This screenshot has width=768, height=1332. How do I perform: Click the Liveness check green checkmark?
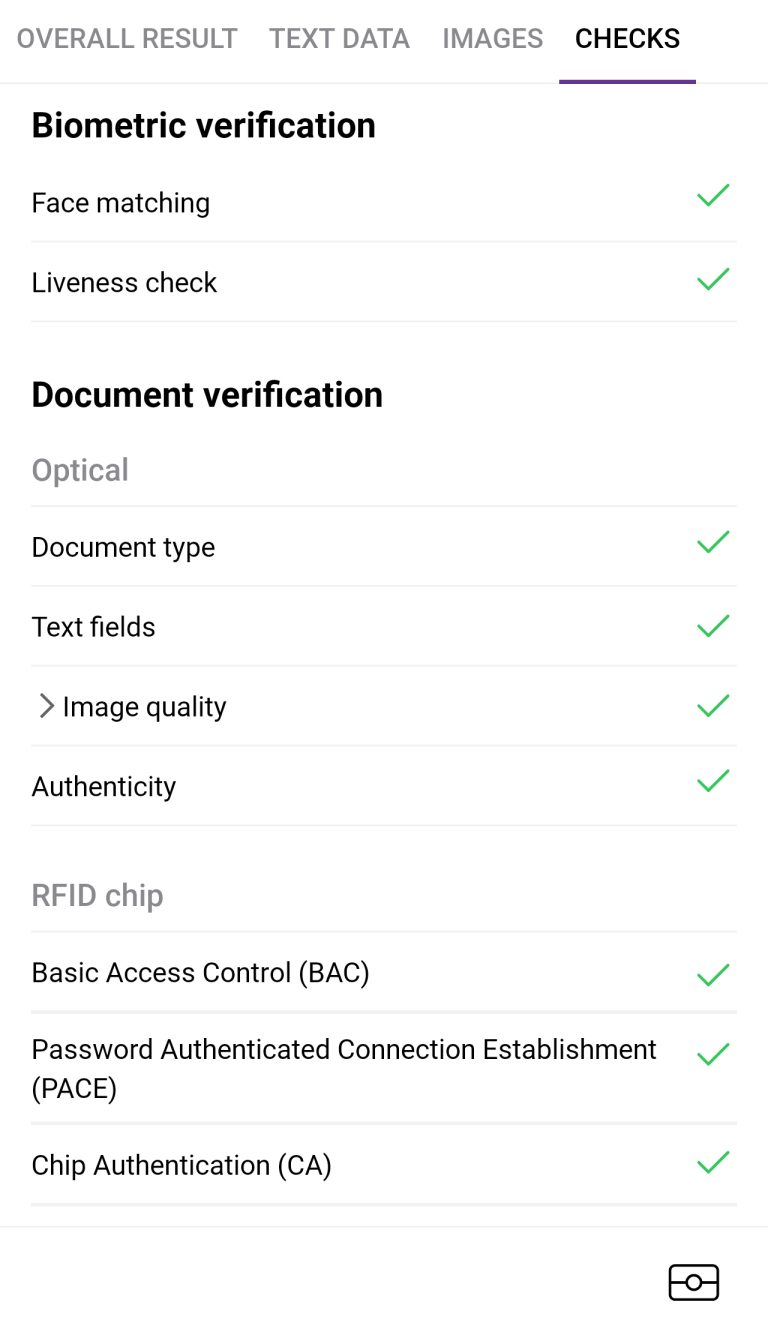713,279
